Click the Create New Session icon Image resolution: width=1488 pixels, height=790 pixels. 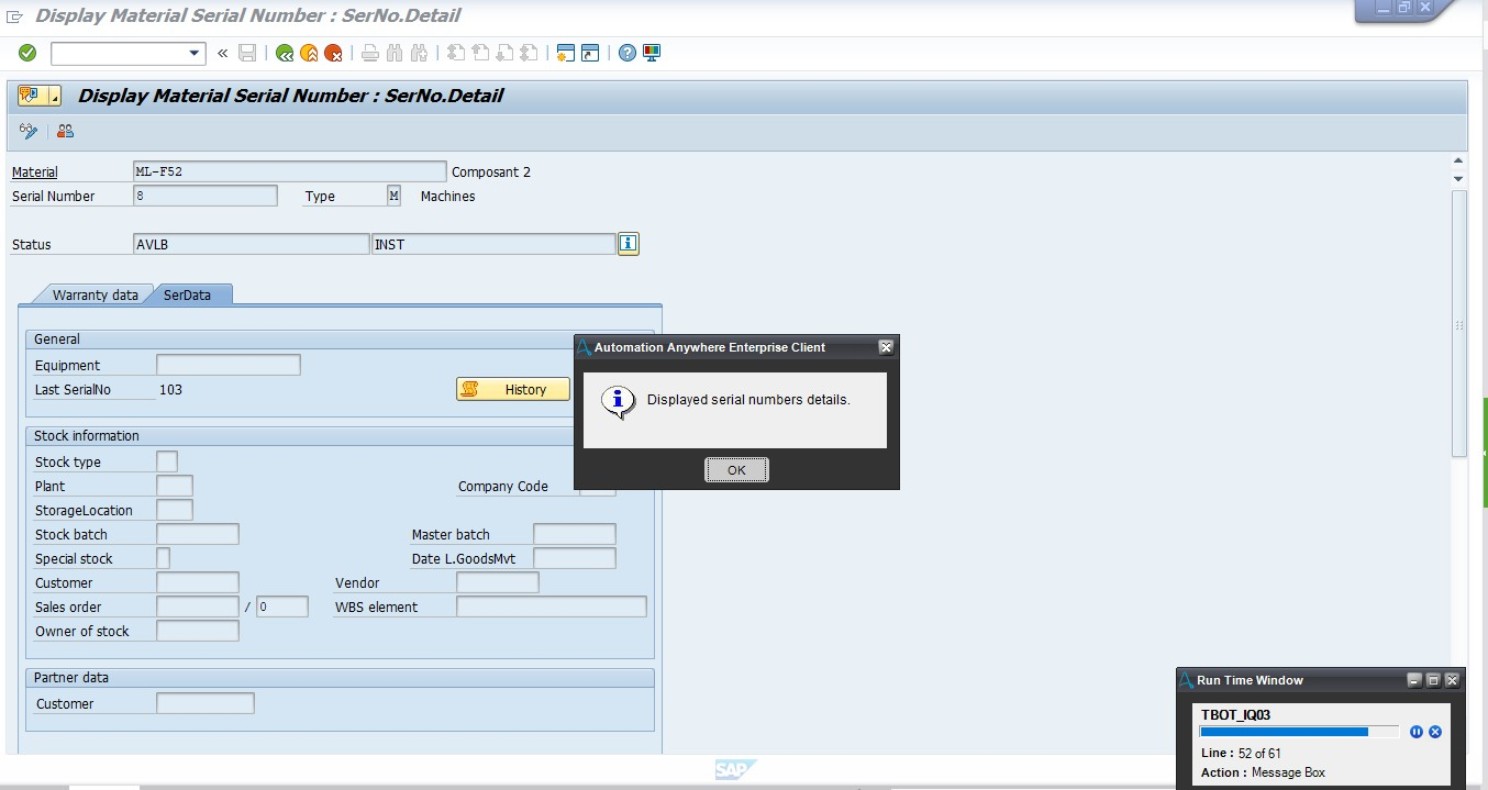click(566, 53)
